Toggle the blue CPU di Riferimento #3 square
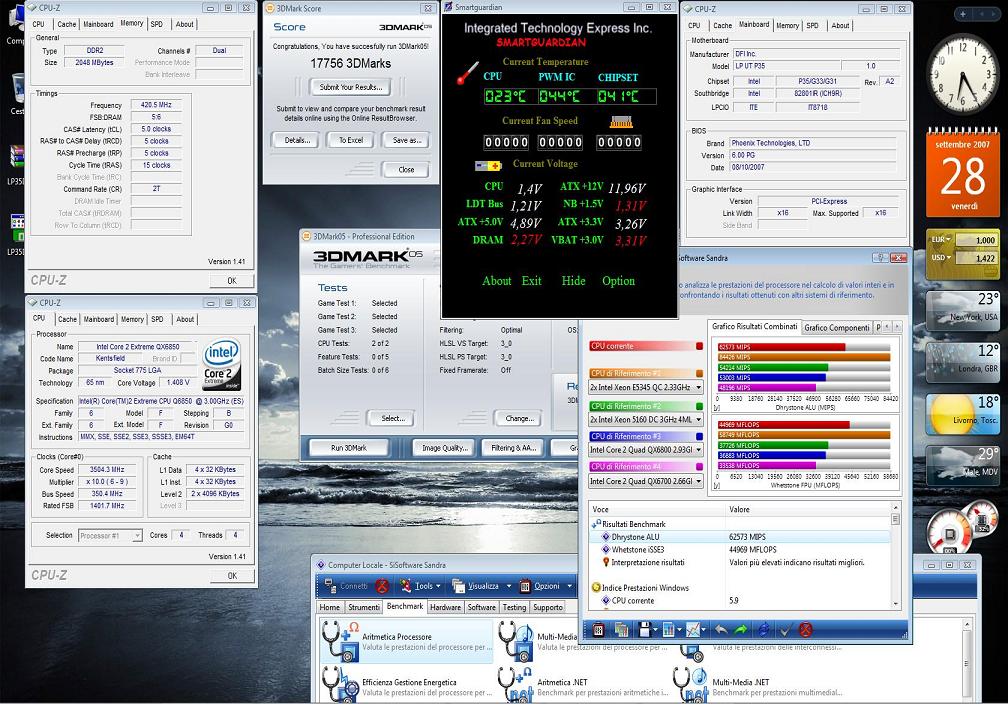Image resolution: width=1008 pixels, height=704 pixels. click(x=699, y=437)
